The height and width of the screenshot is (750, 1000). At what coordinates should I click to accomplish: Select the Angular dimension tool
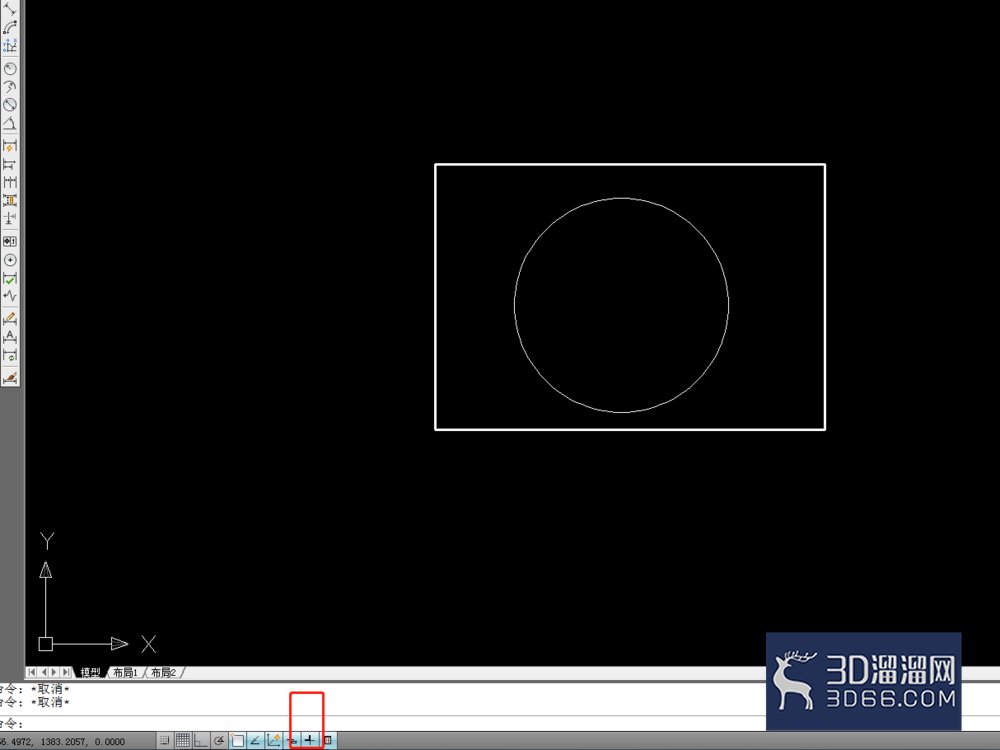(x=10, y=122)
